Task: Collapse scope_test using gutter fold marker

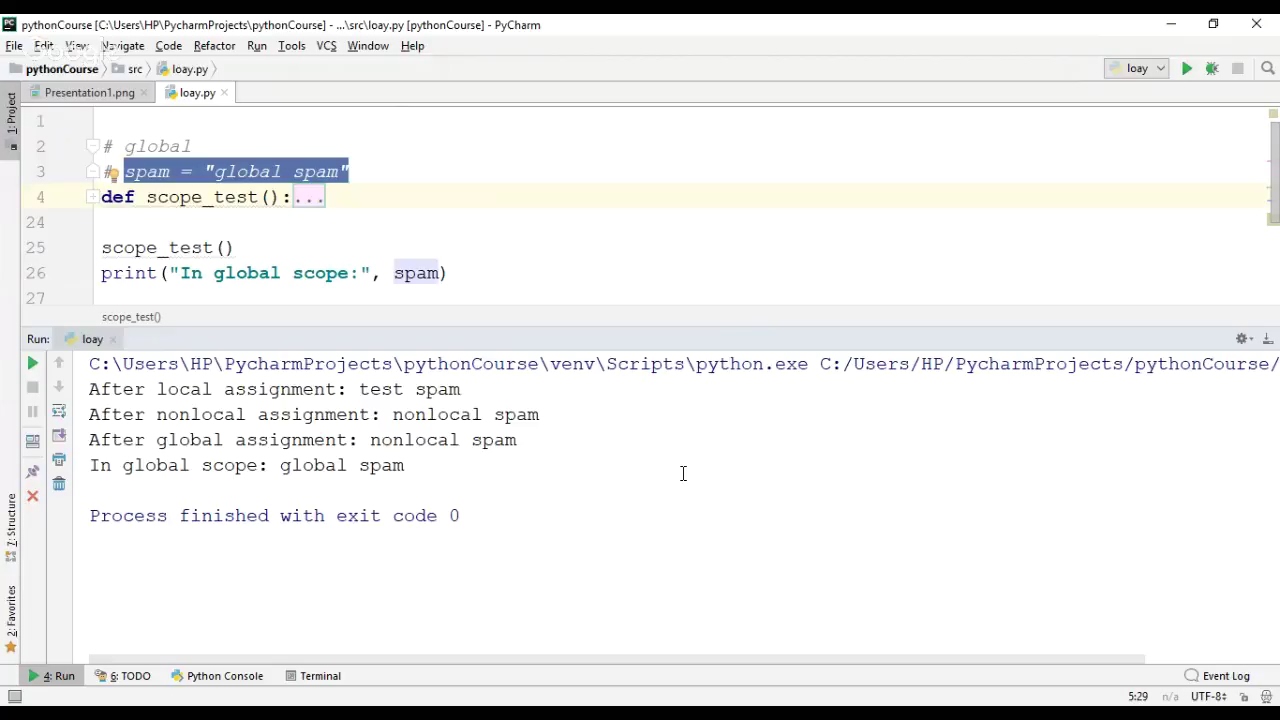Action: point(95,197)
